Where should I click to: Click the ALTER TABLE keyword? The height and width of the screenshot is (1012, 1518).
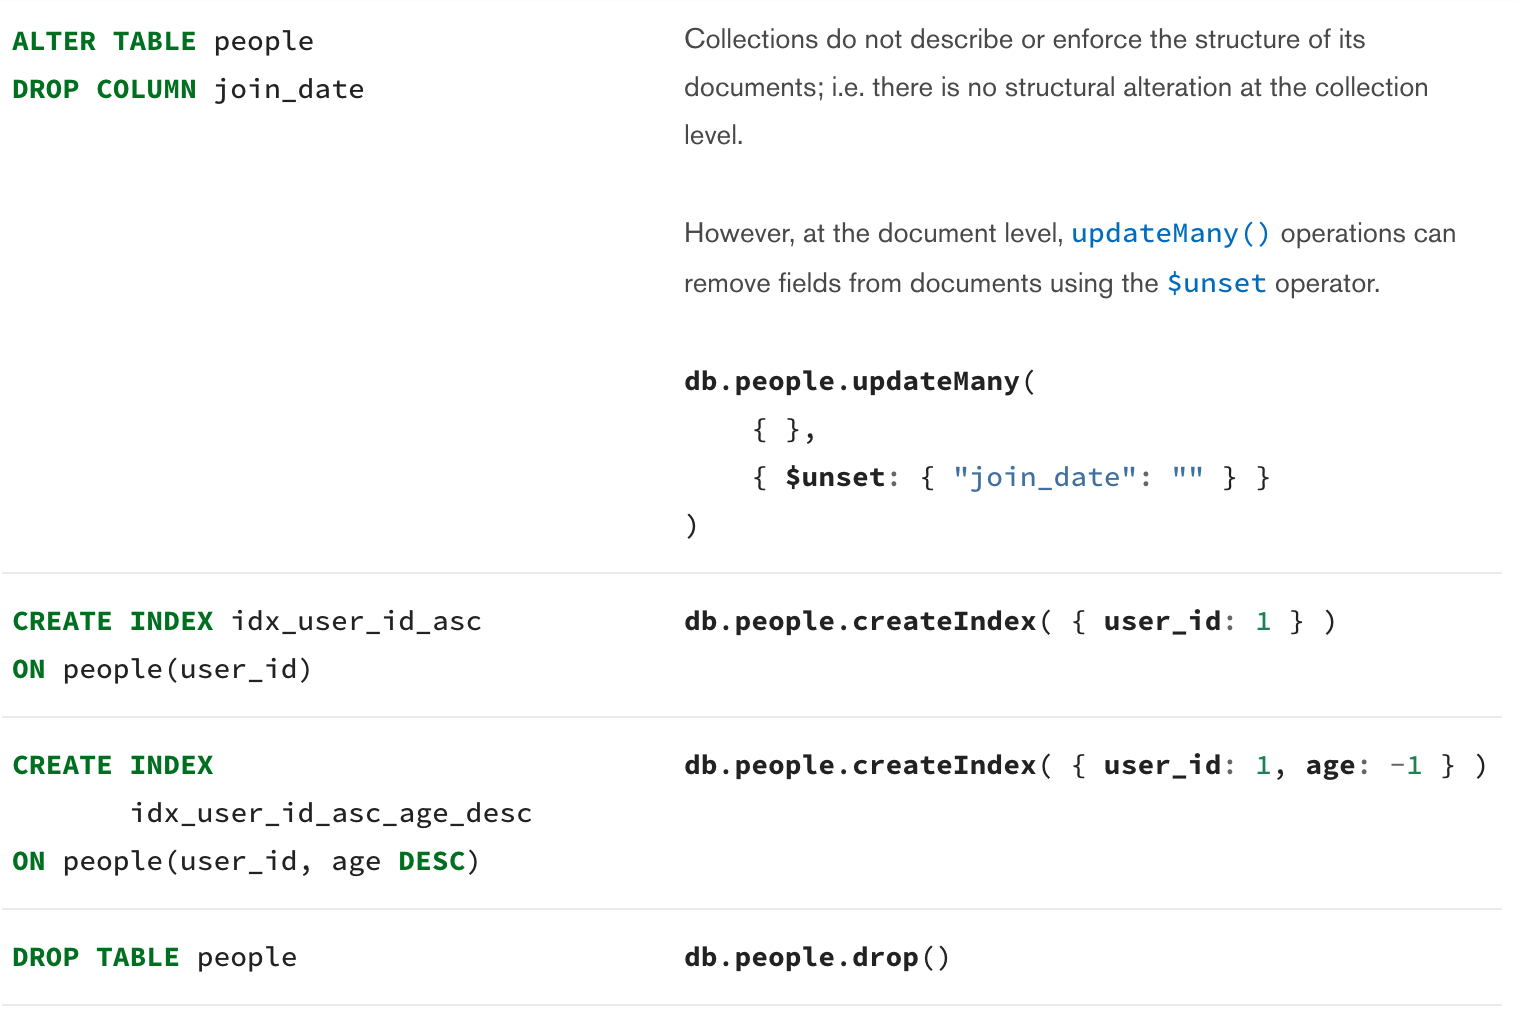click(104, 42)
